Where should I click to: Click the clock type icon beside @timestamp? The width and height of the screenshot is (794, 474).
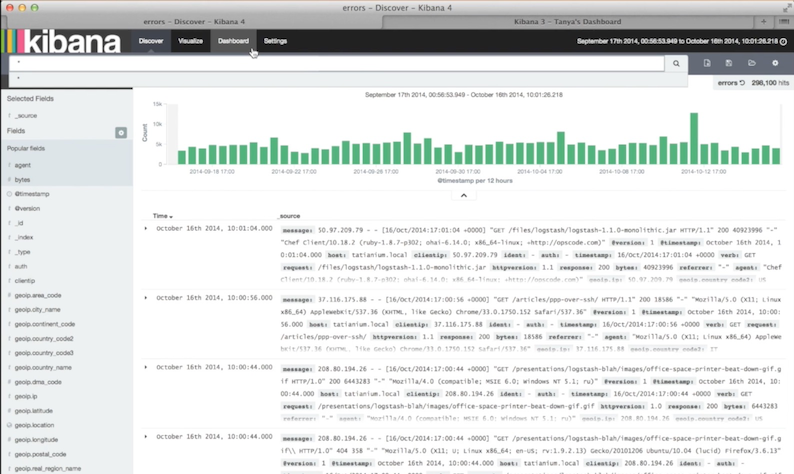click(9, 194)
